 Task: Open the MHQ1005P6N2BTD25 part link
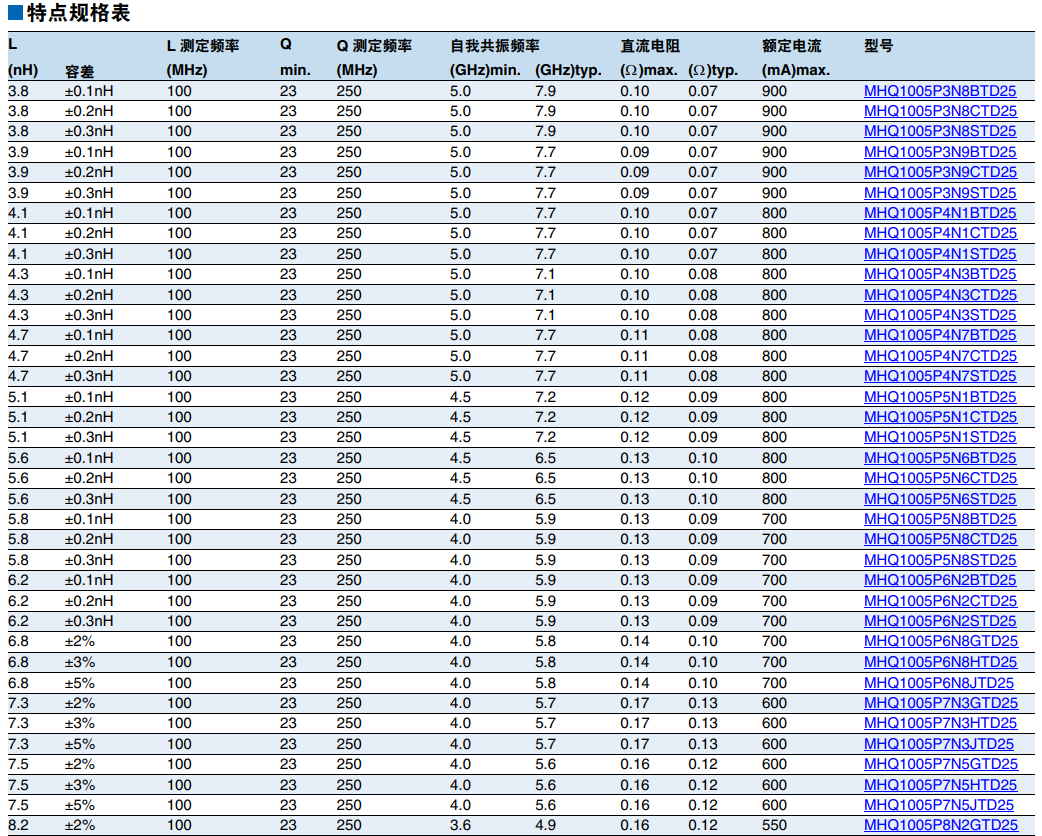click(940, 580)
